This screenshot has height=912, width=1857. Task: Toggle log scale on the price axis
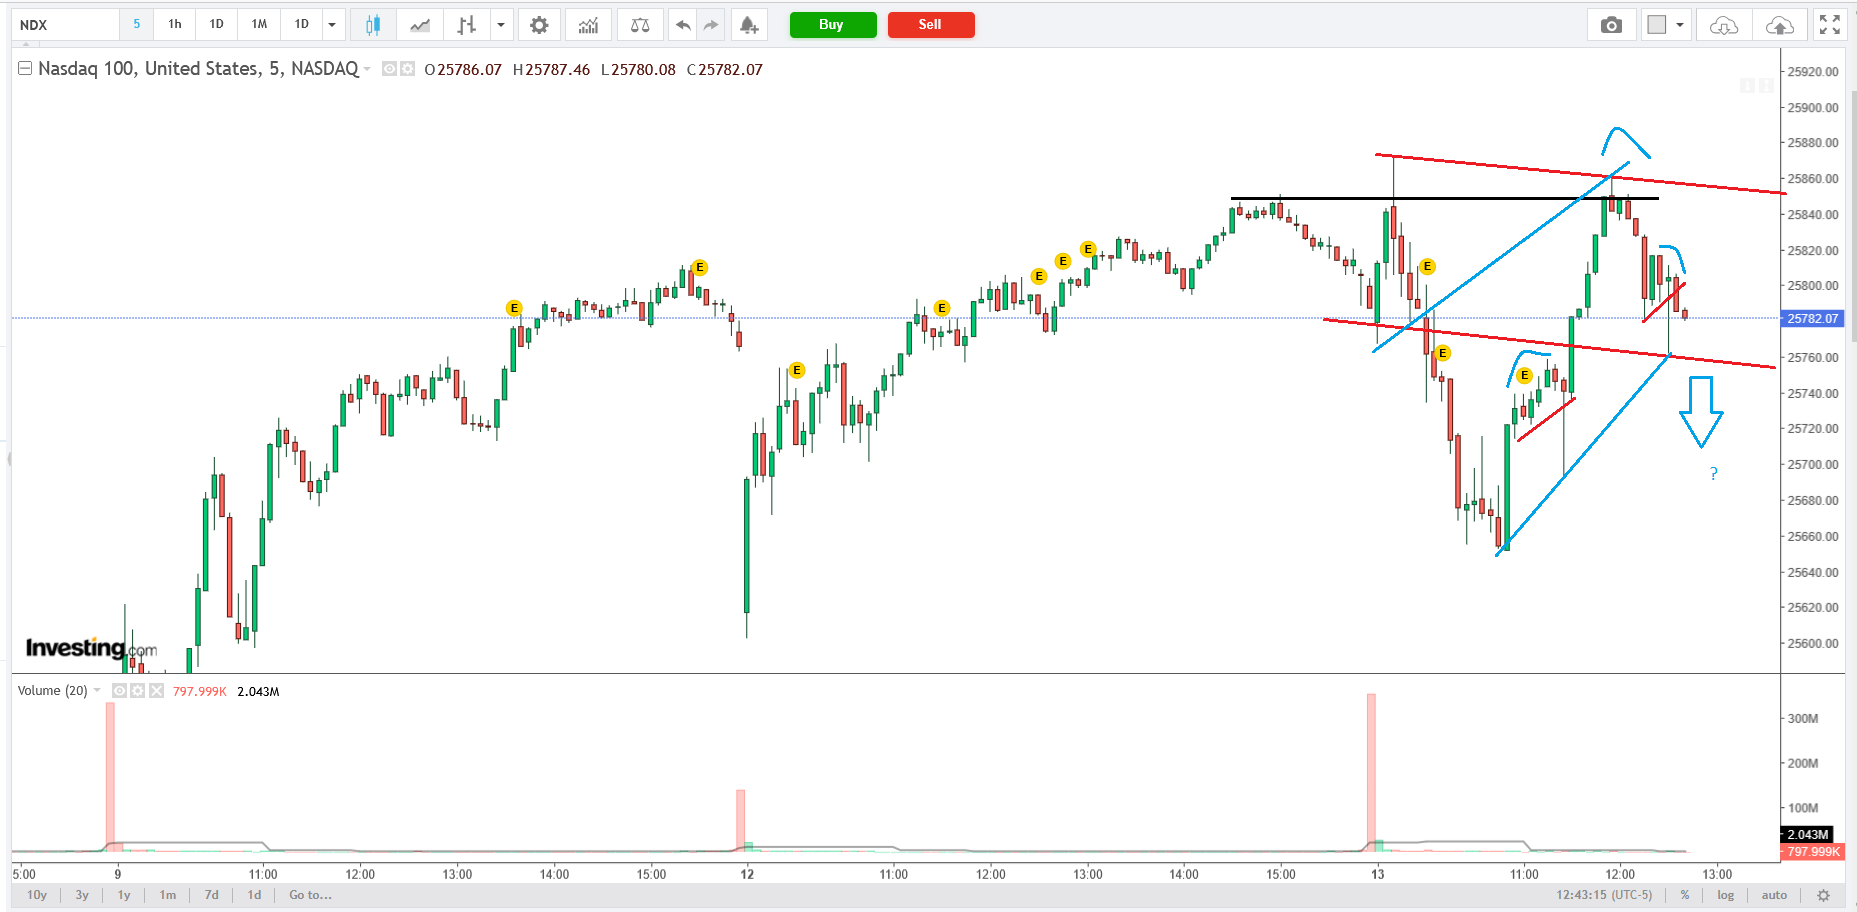coord(1725,895)
